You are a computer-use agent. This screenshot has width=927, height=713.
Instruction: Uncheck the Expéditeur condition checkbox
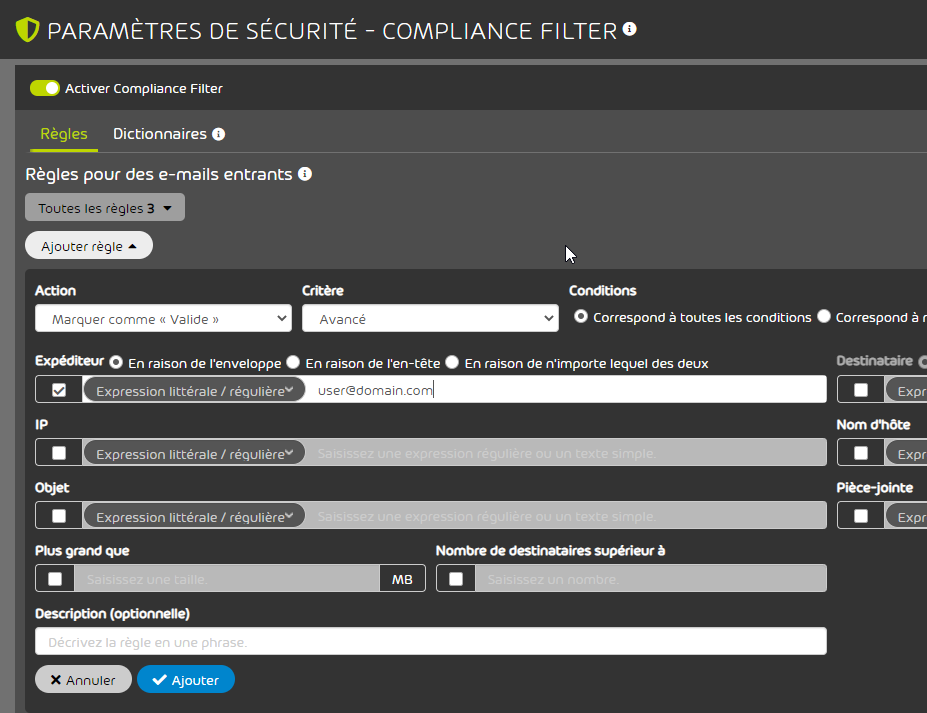59,390
